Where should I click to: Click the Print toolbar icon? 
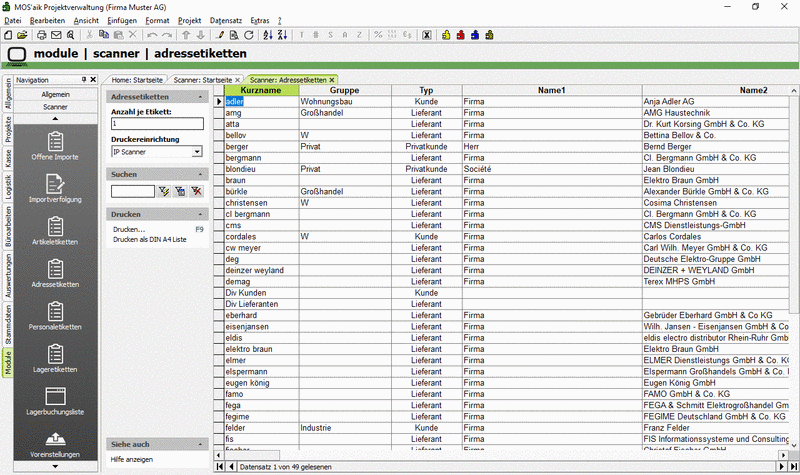[42, 35]
